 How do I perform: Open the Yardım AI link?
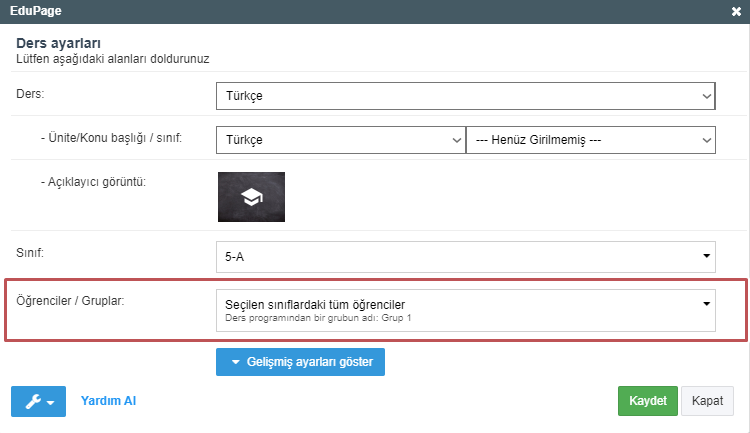(x=108, y=401)
